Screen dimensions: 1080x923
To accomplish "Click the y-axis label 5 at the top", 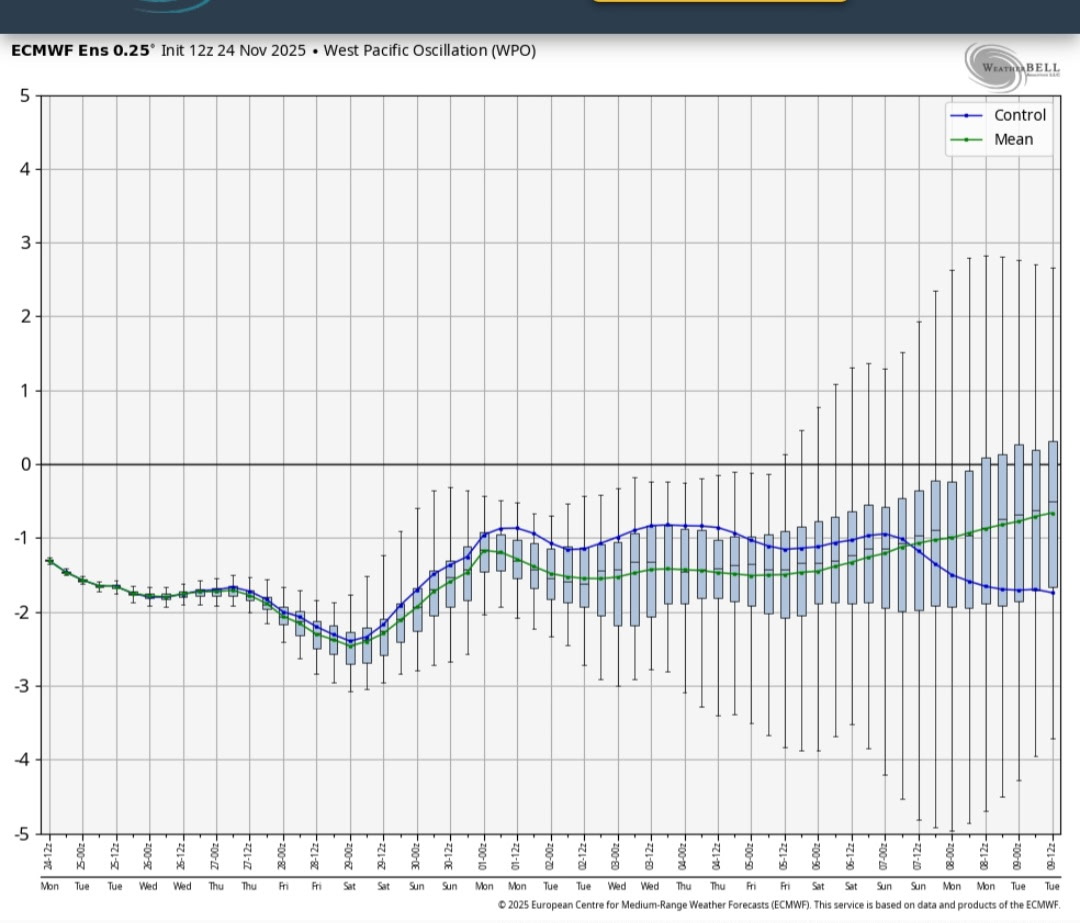I will (x=25, y=96).
